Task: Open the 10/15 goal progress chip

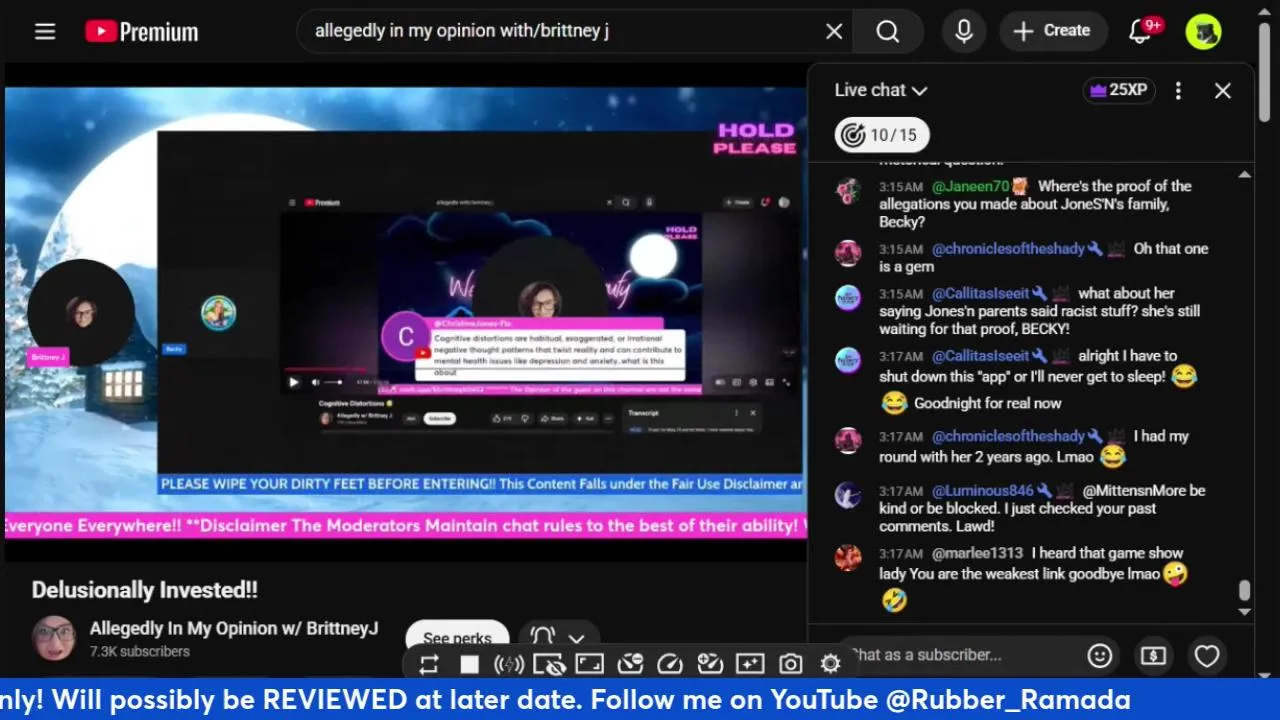Action: pos(882,135)
